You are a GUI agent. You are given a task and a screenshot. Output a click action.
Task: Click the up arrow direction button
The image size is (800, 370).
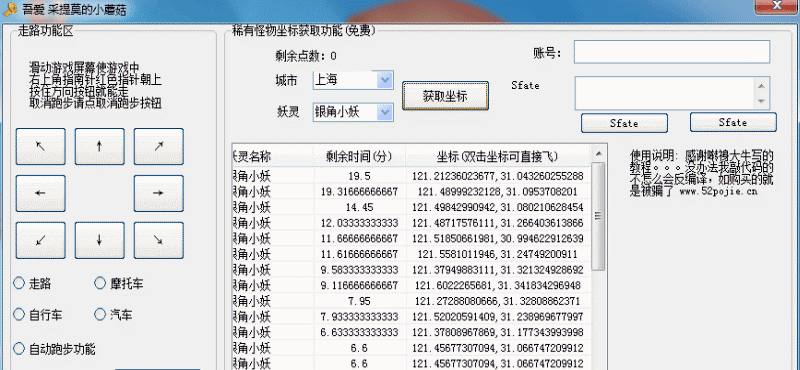point(99,146)
